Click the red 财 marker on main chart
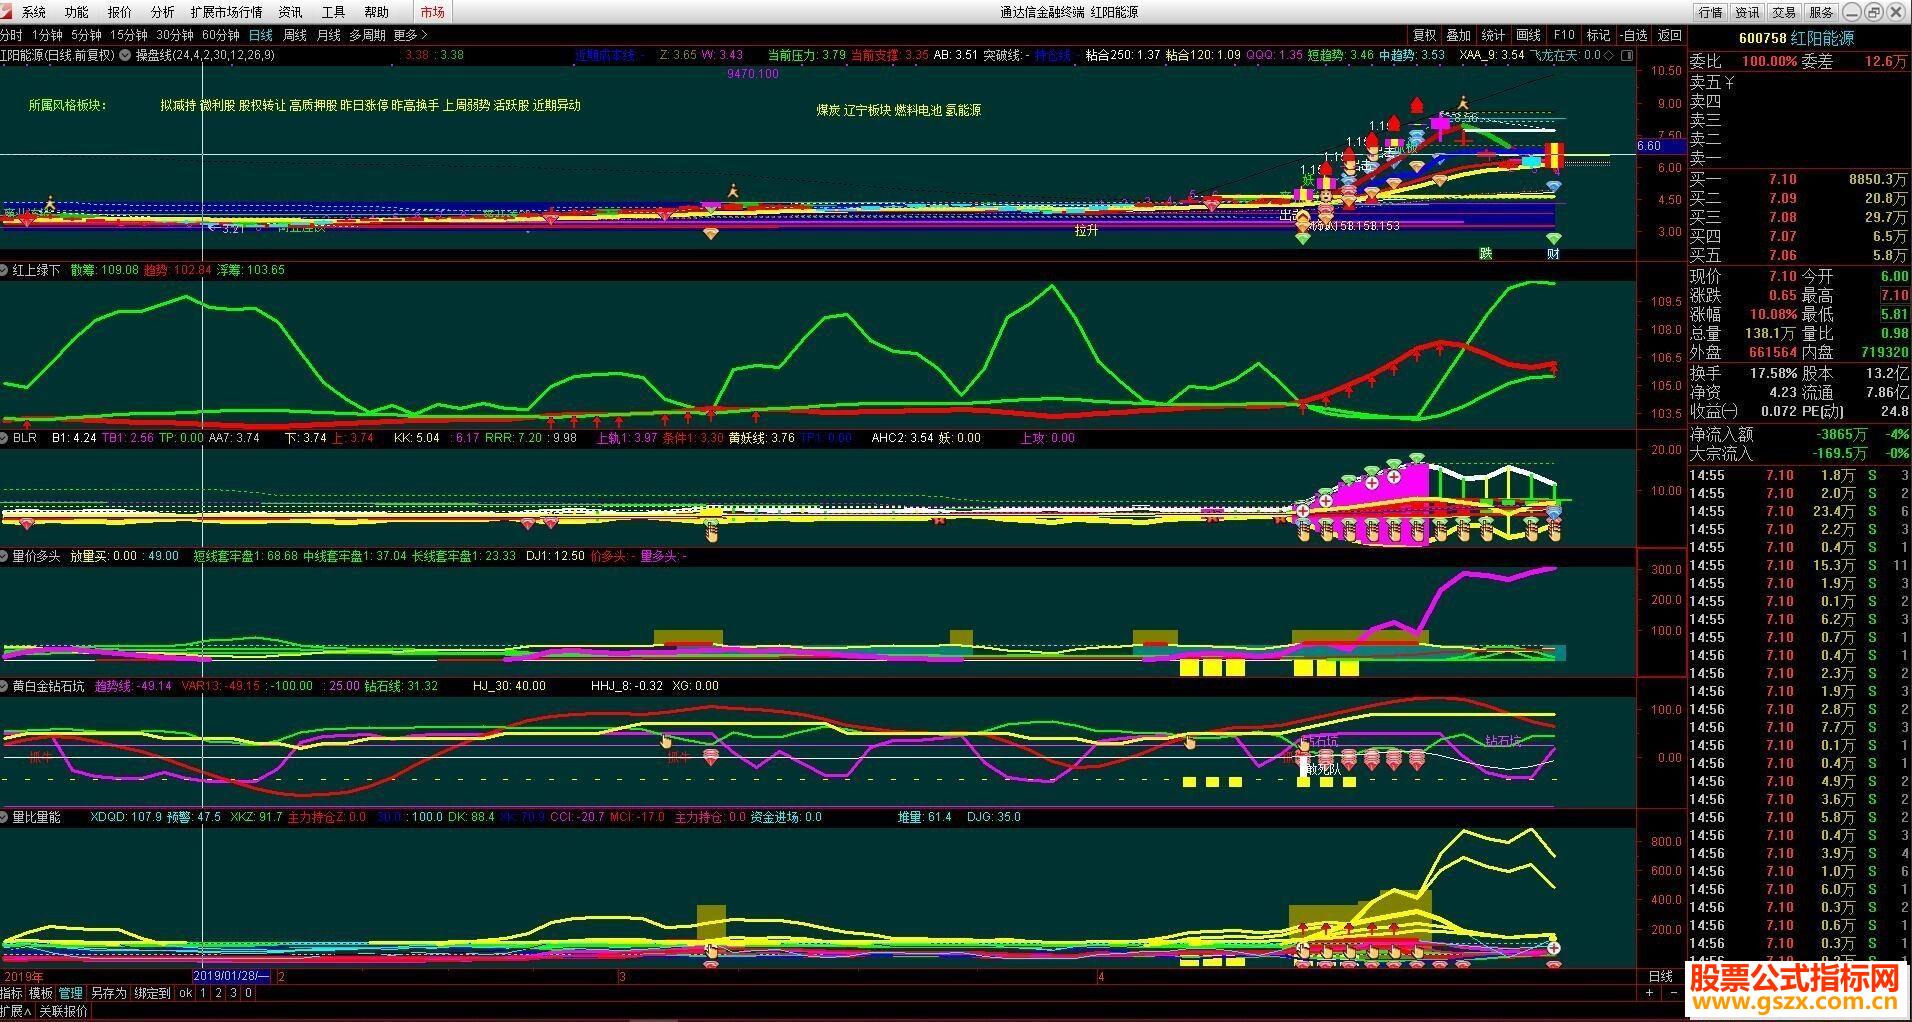The width and height of the screenshot is (1912, 1022). (x=1553, y=254)
